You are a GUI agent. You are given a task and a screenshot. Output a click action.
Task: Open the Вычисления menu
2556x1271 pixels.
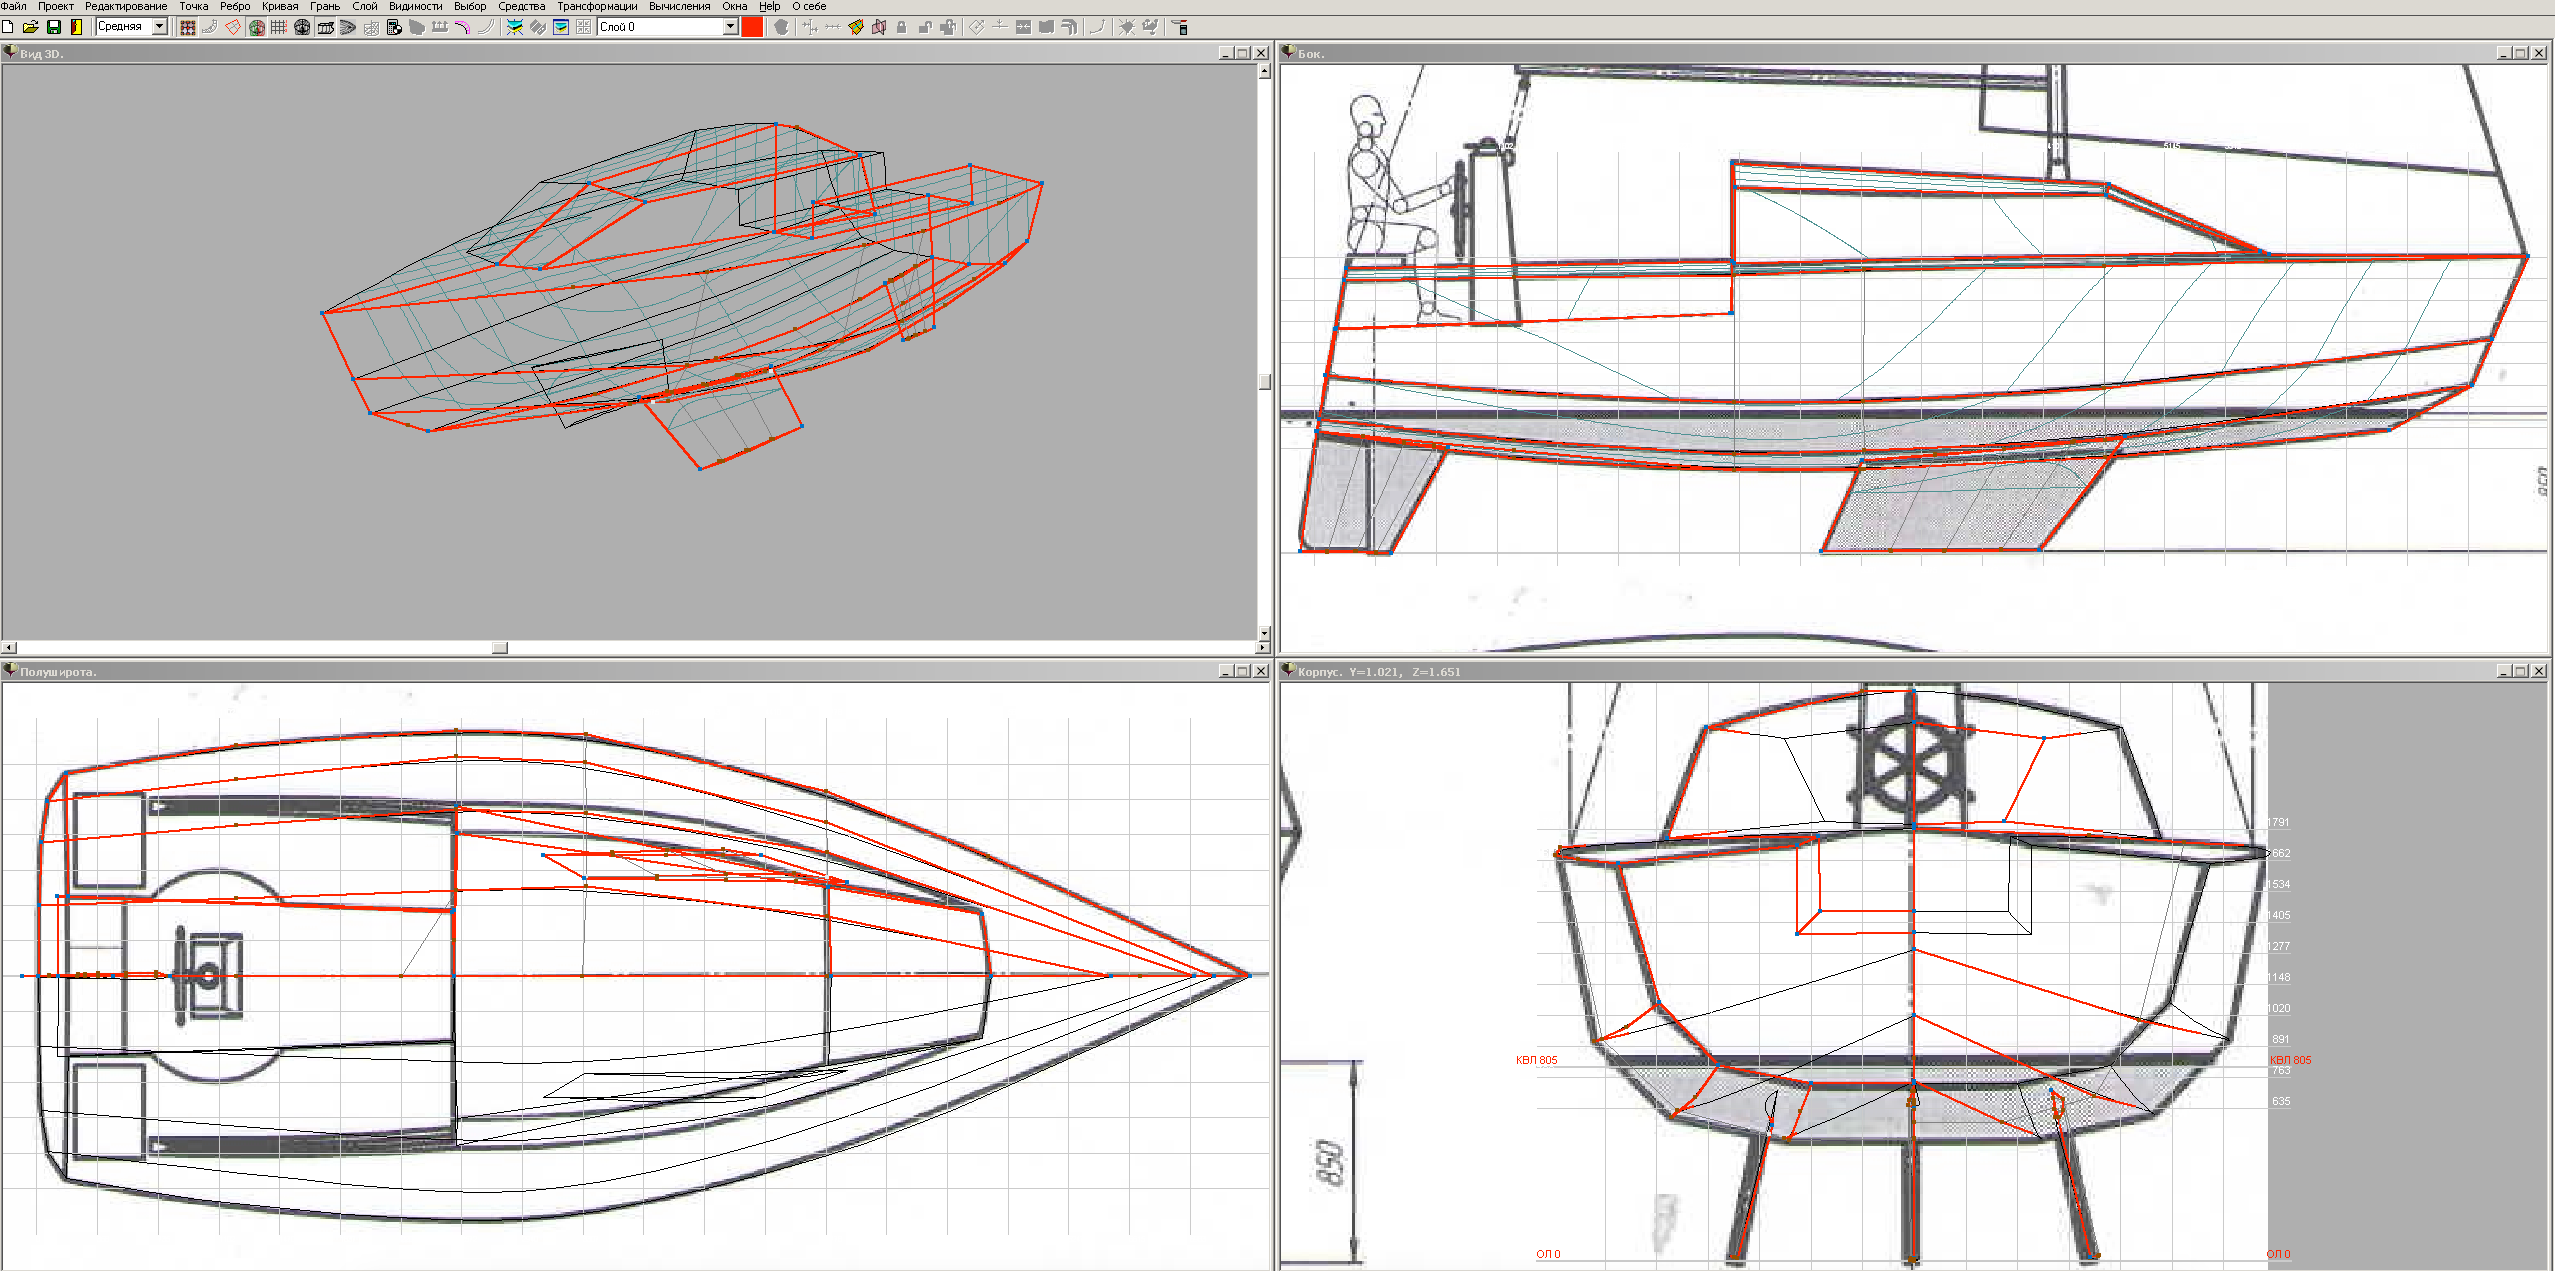click(679, 6)
